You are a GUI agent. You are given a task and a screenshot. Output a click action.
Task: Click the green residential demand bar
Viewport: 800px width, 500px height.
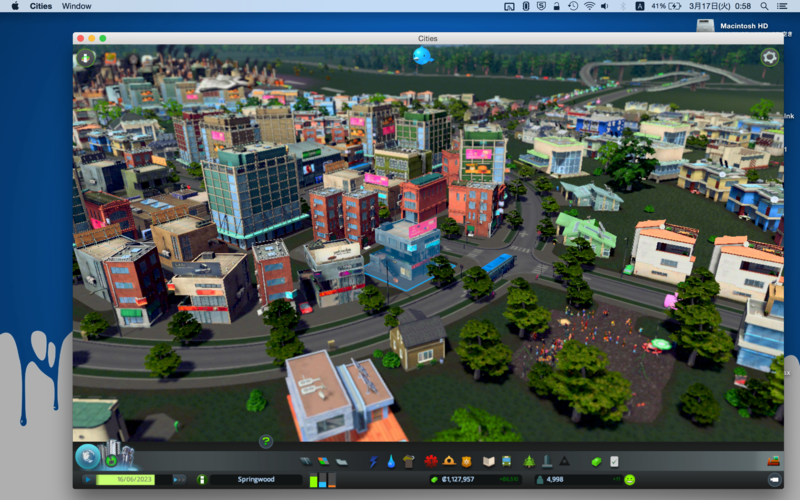click(313, 480)
